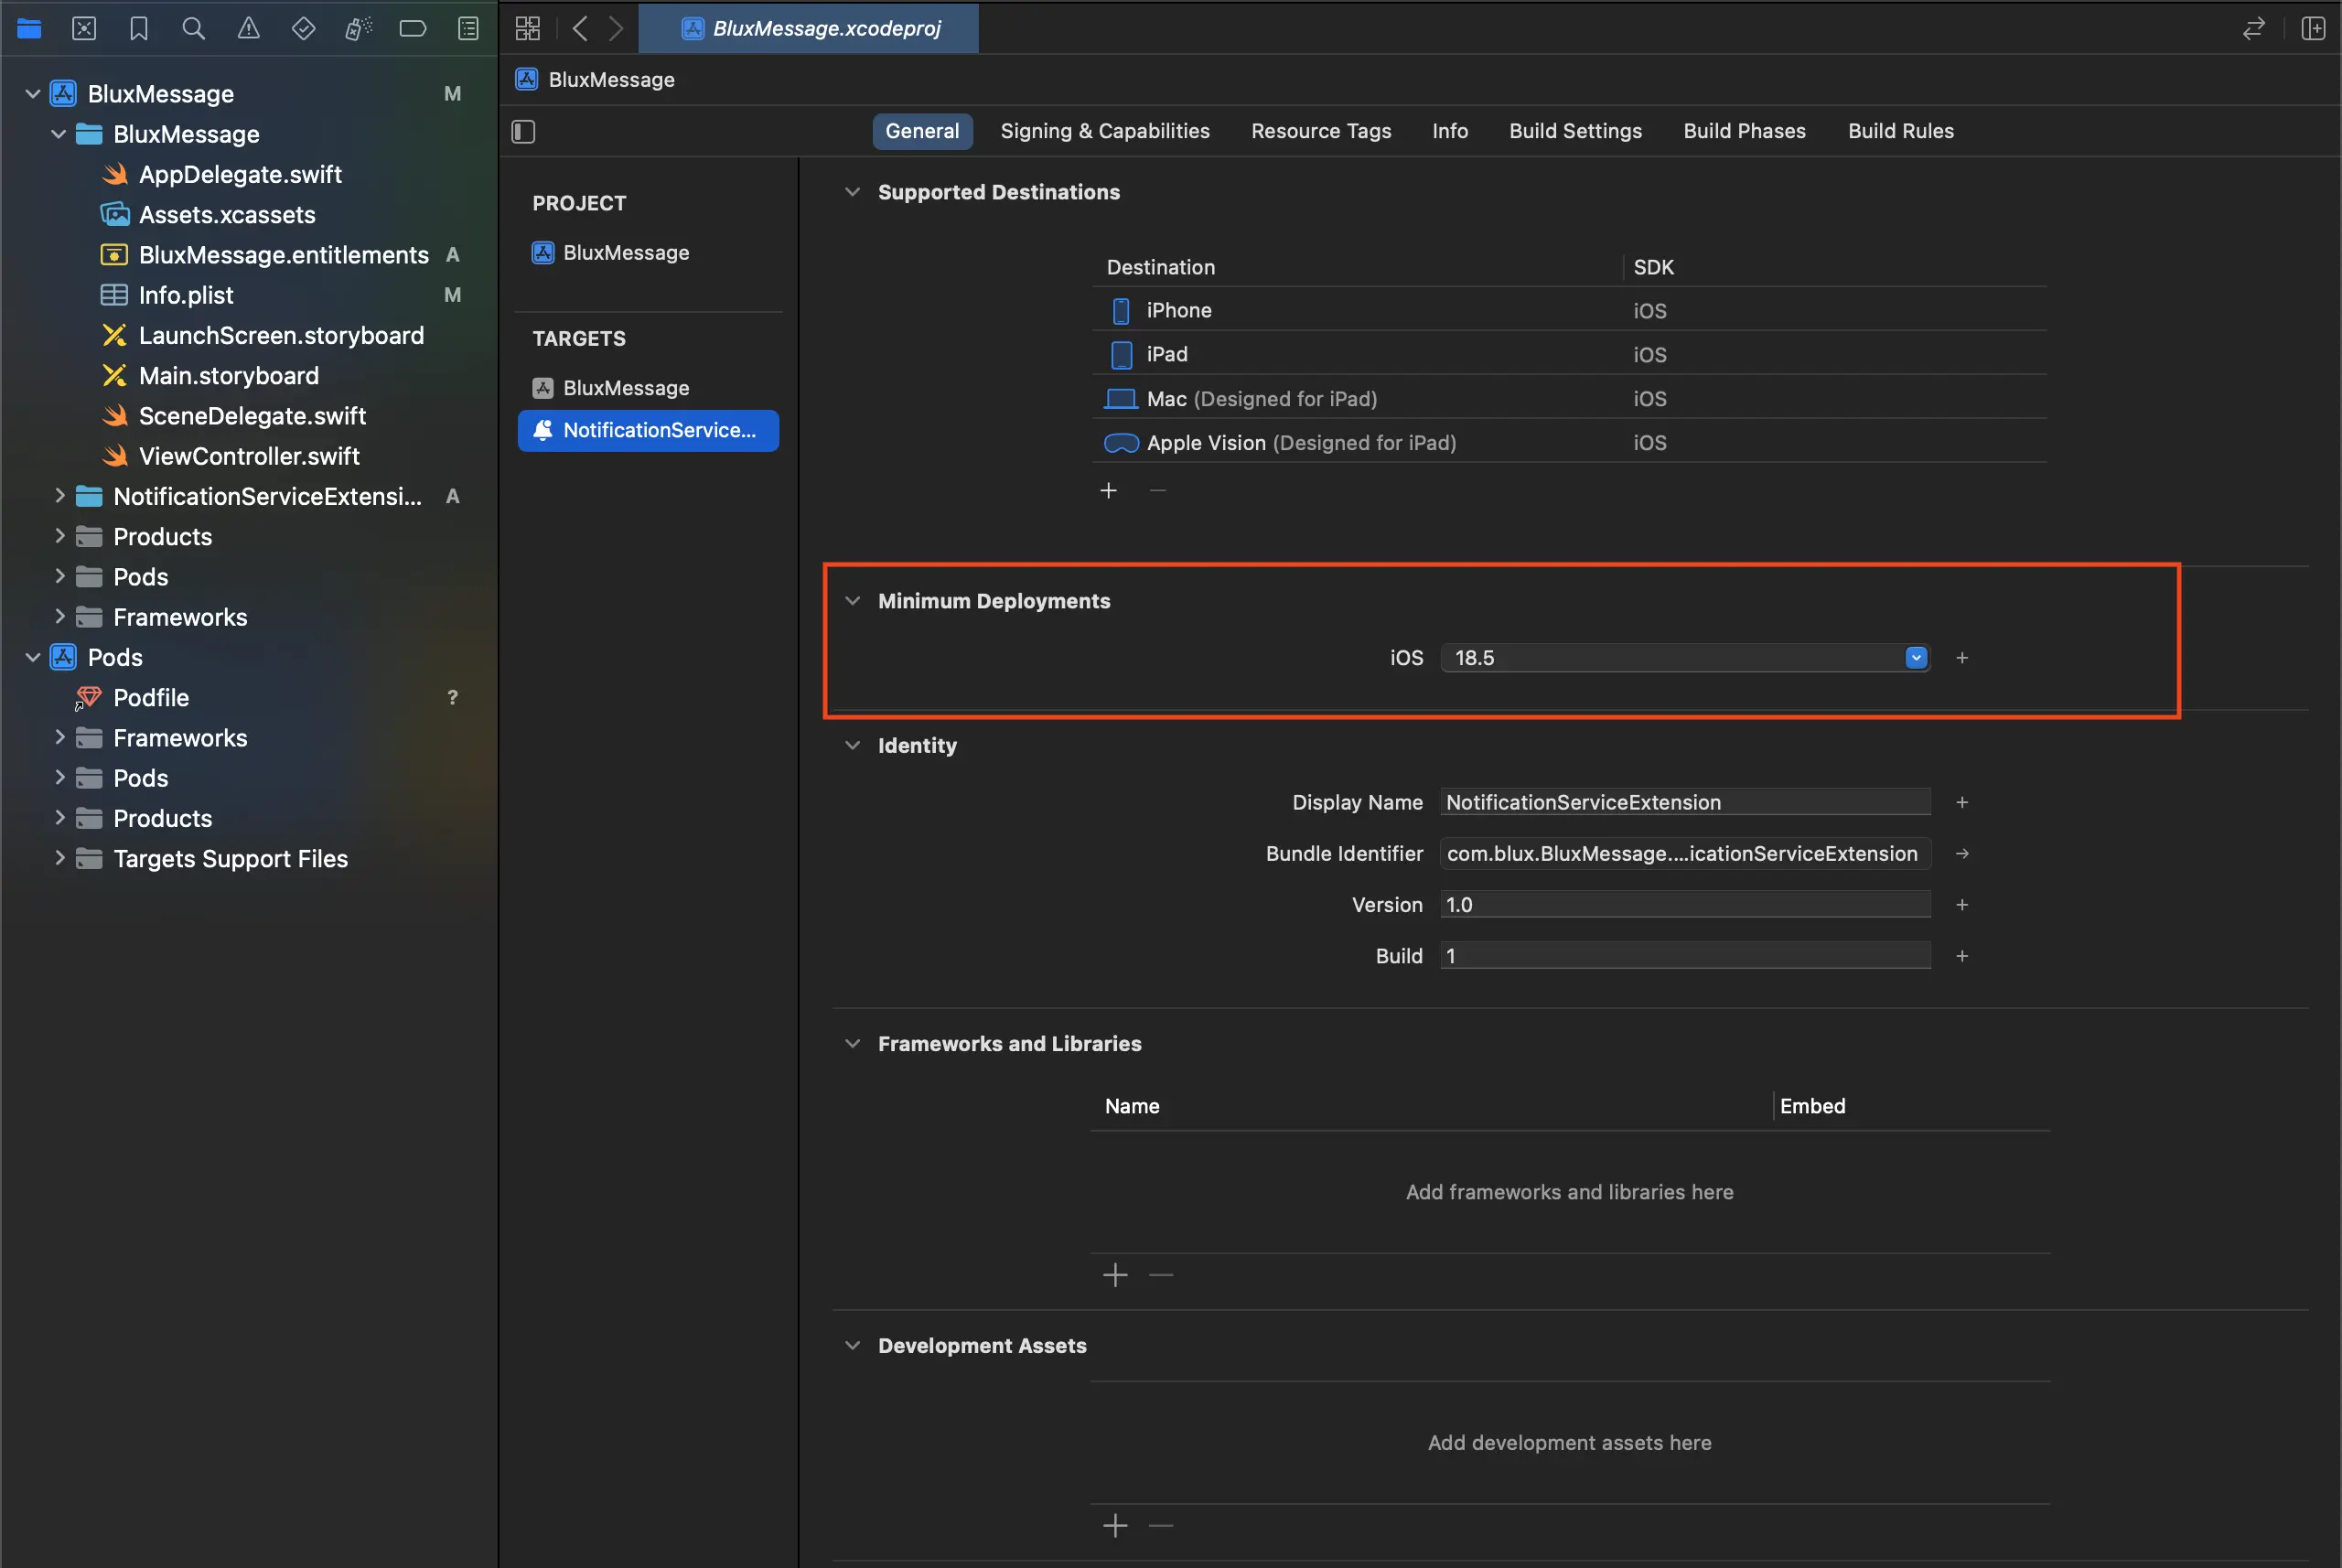
Task: Go back in editor history
Action: (x=580, y=28)
